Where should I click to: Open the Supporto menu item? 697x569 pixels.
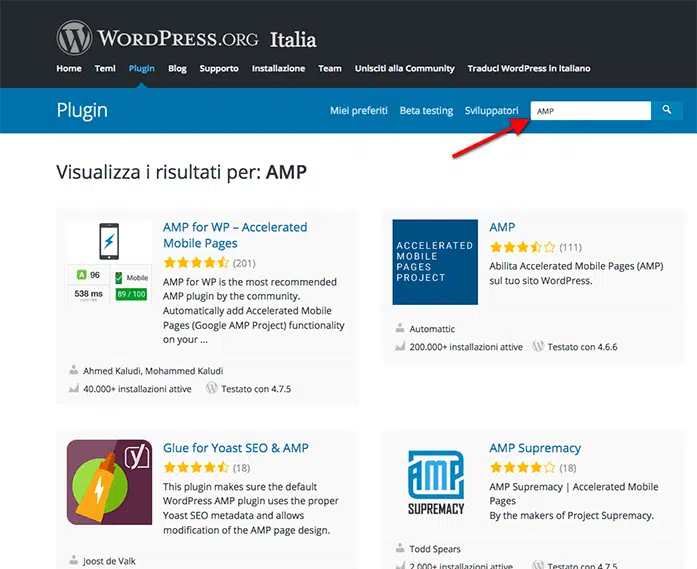(219, 68)
